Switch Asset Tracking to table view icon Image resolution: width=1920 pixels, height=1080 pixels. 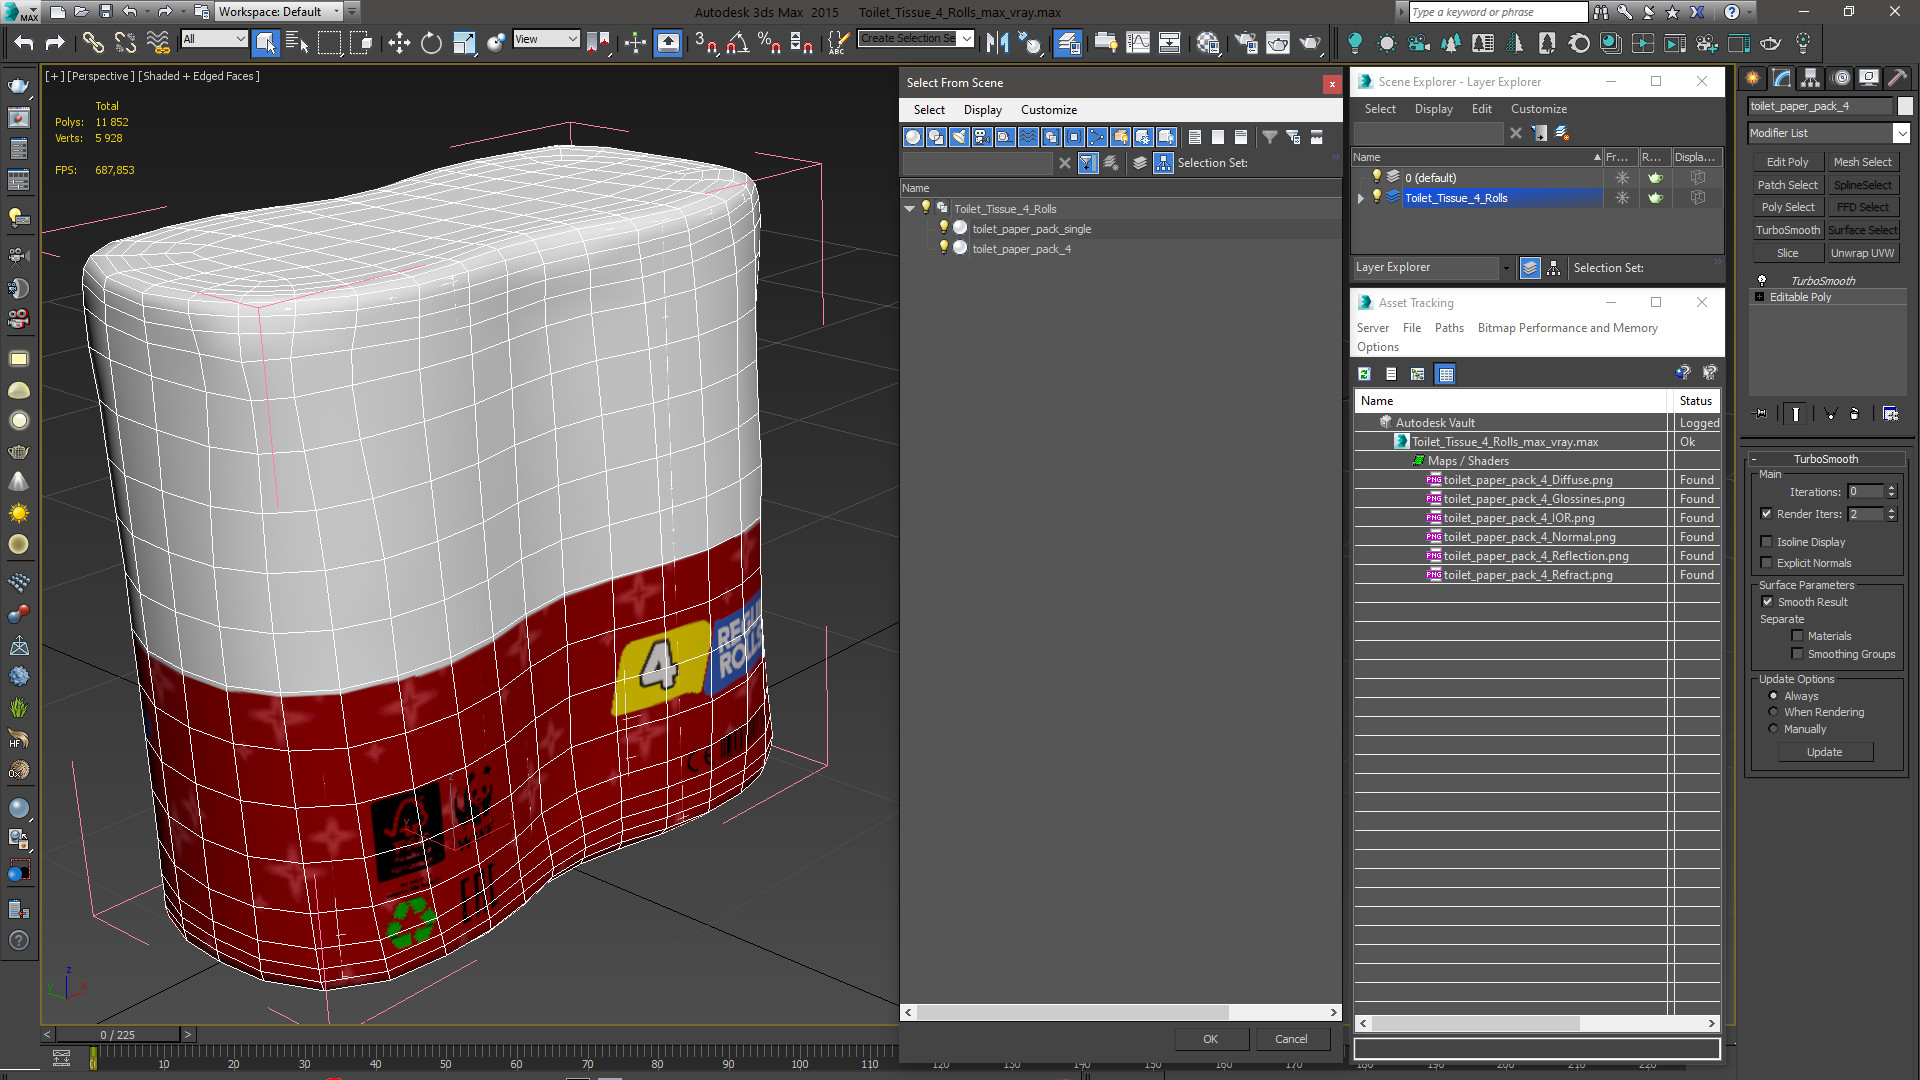click(1445, 374)
